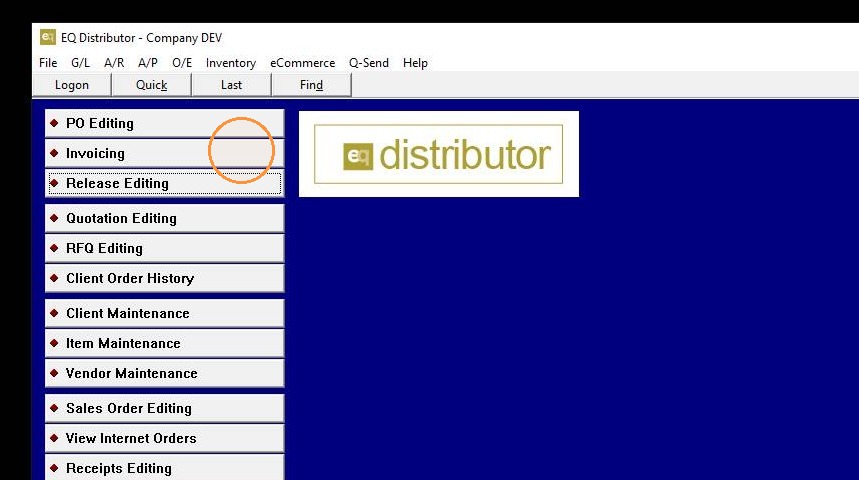Screen dimensions: 859x480
Task: Click View Internet Orders
Action: 165,438
